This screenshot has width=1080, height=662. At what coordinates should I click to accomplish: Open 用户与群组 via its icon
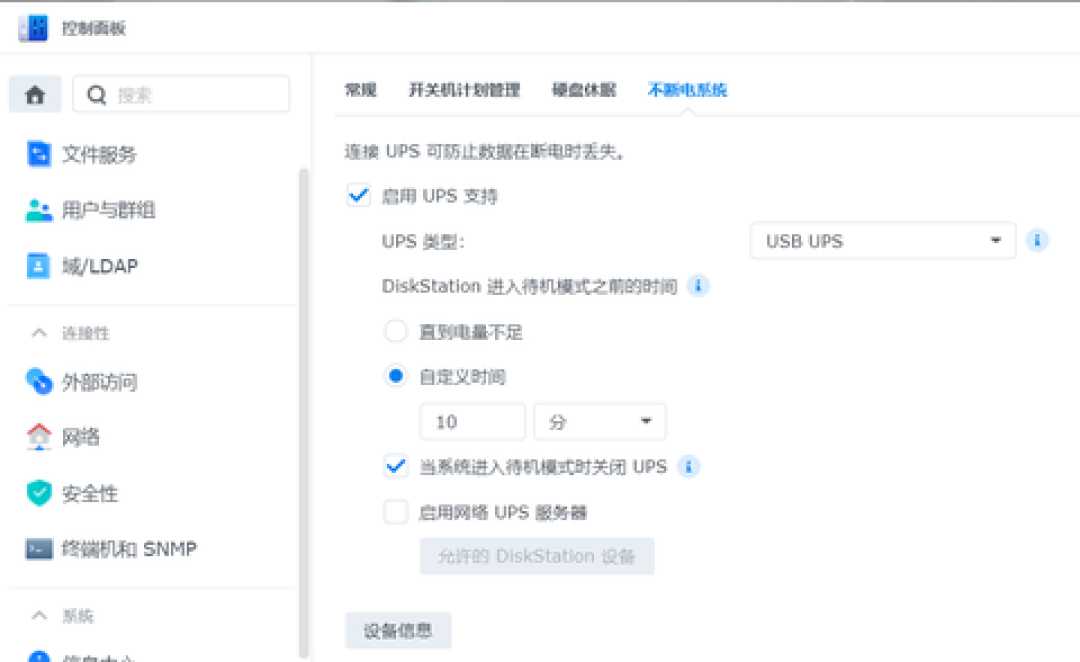tap(39, 210)
